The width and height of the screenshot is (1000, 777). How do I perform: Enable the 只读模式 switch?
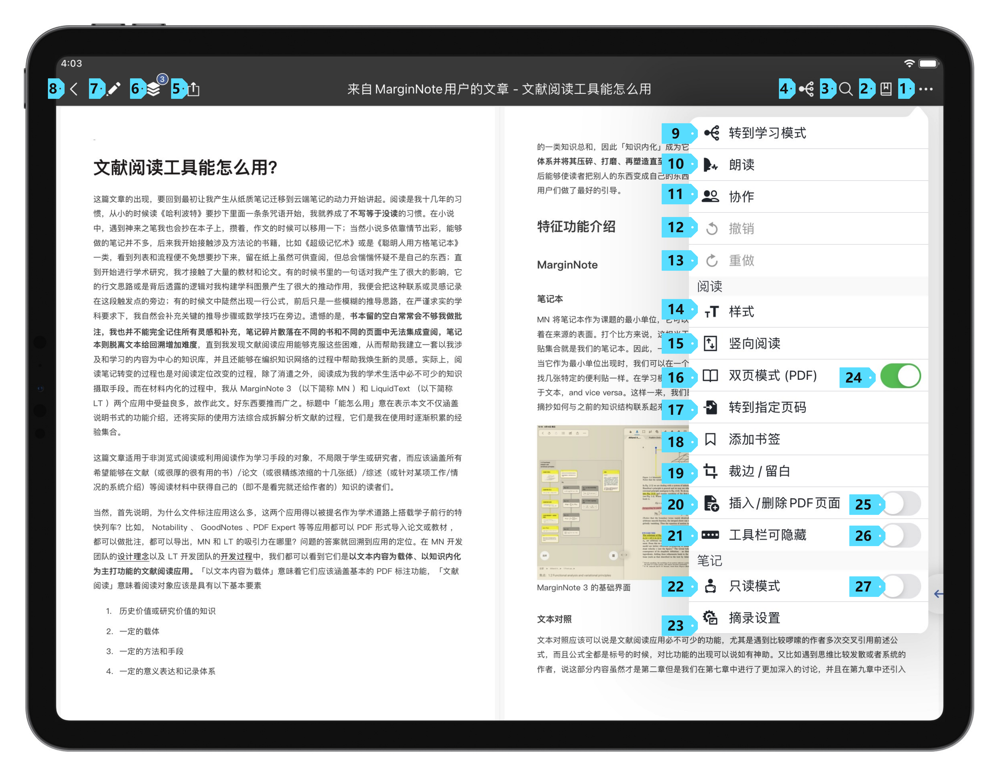900,586
